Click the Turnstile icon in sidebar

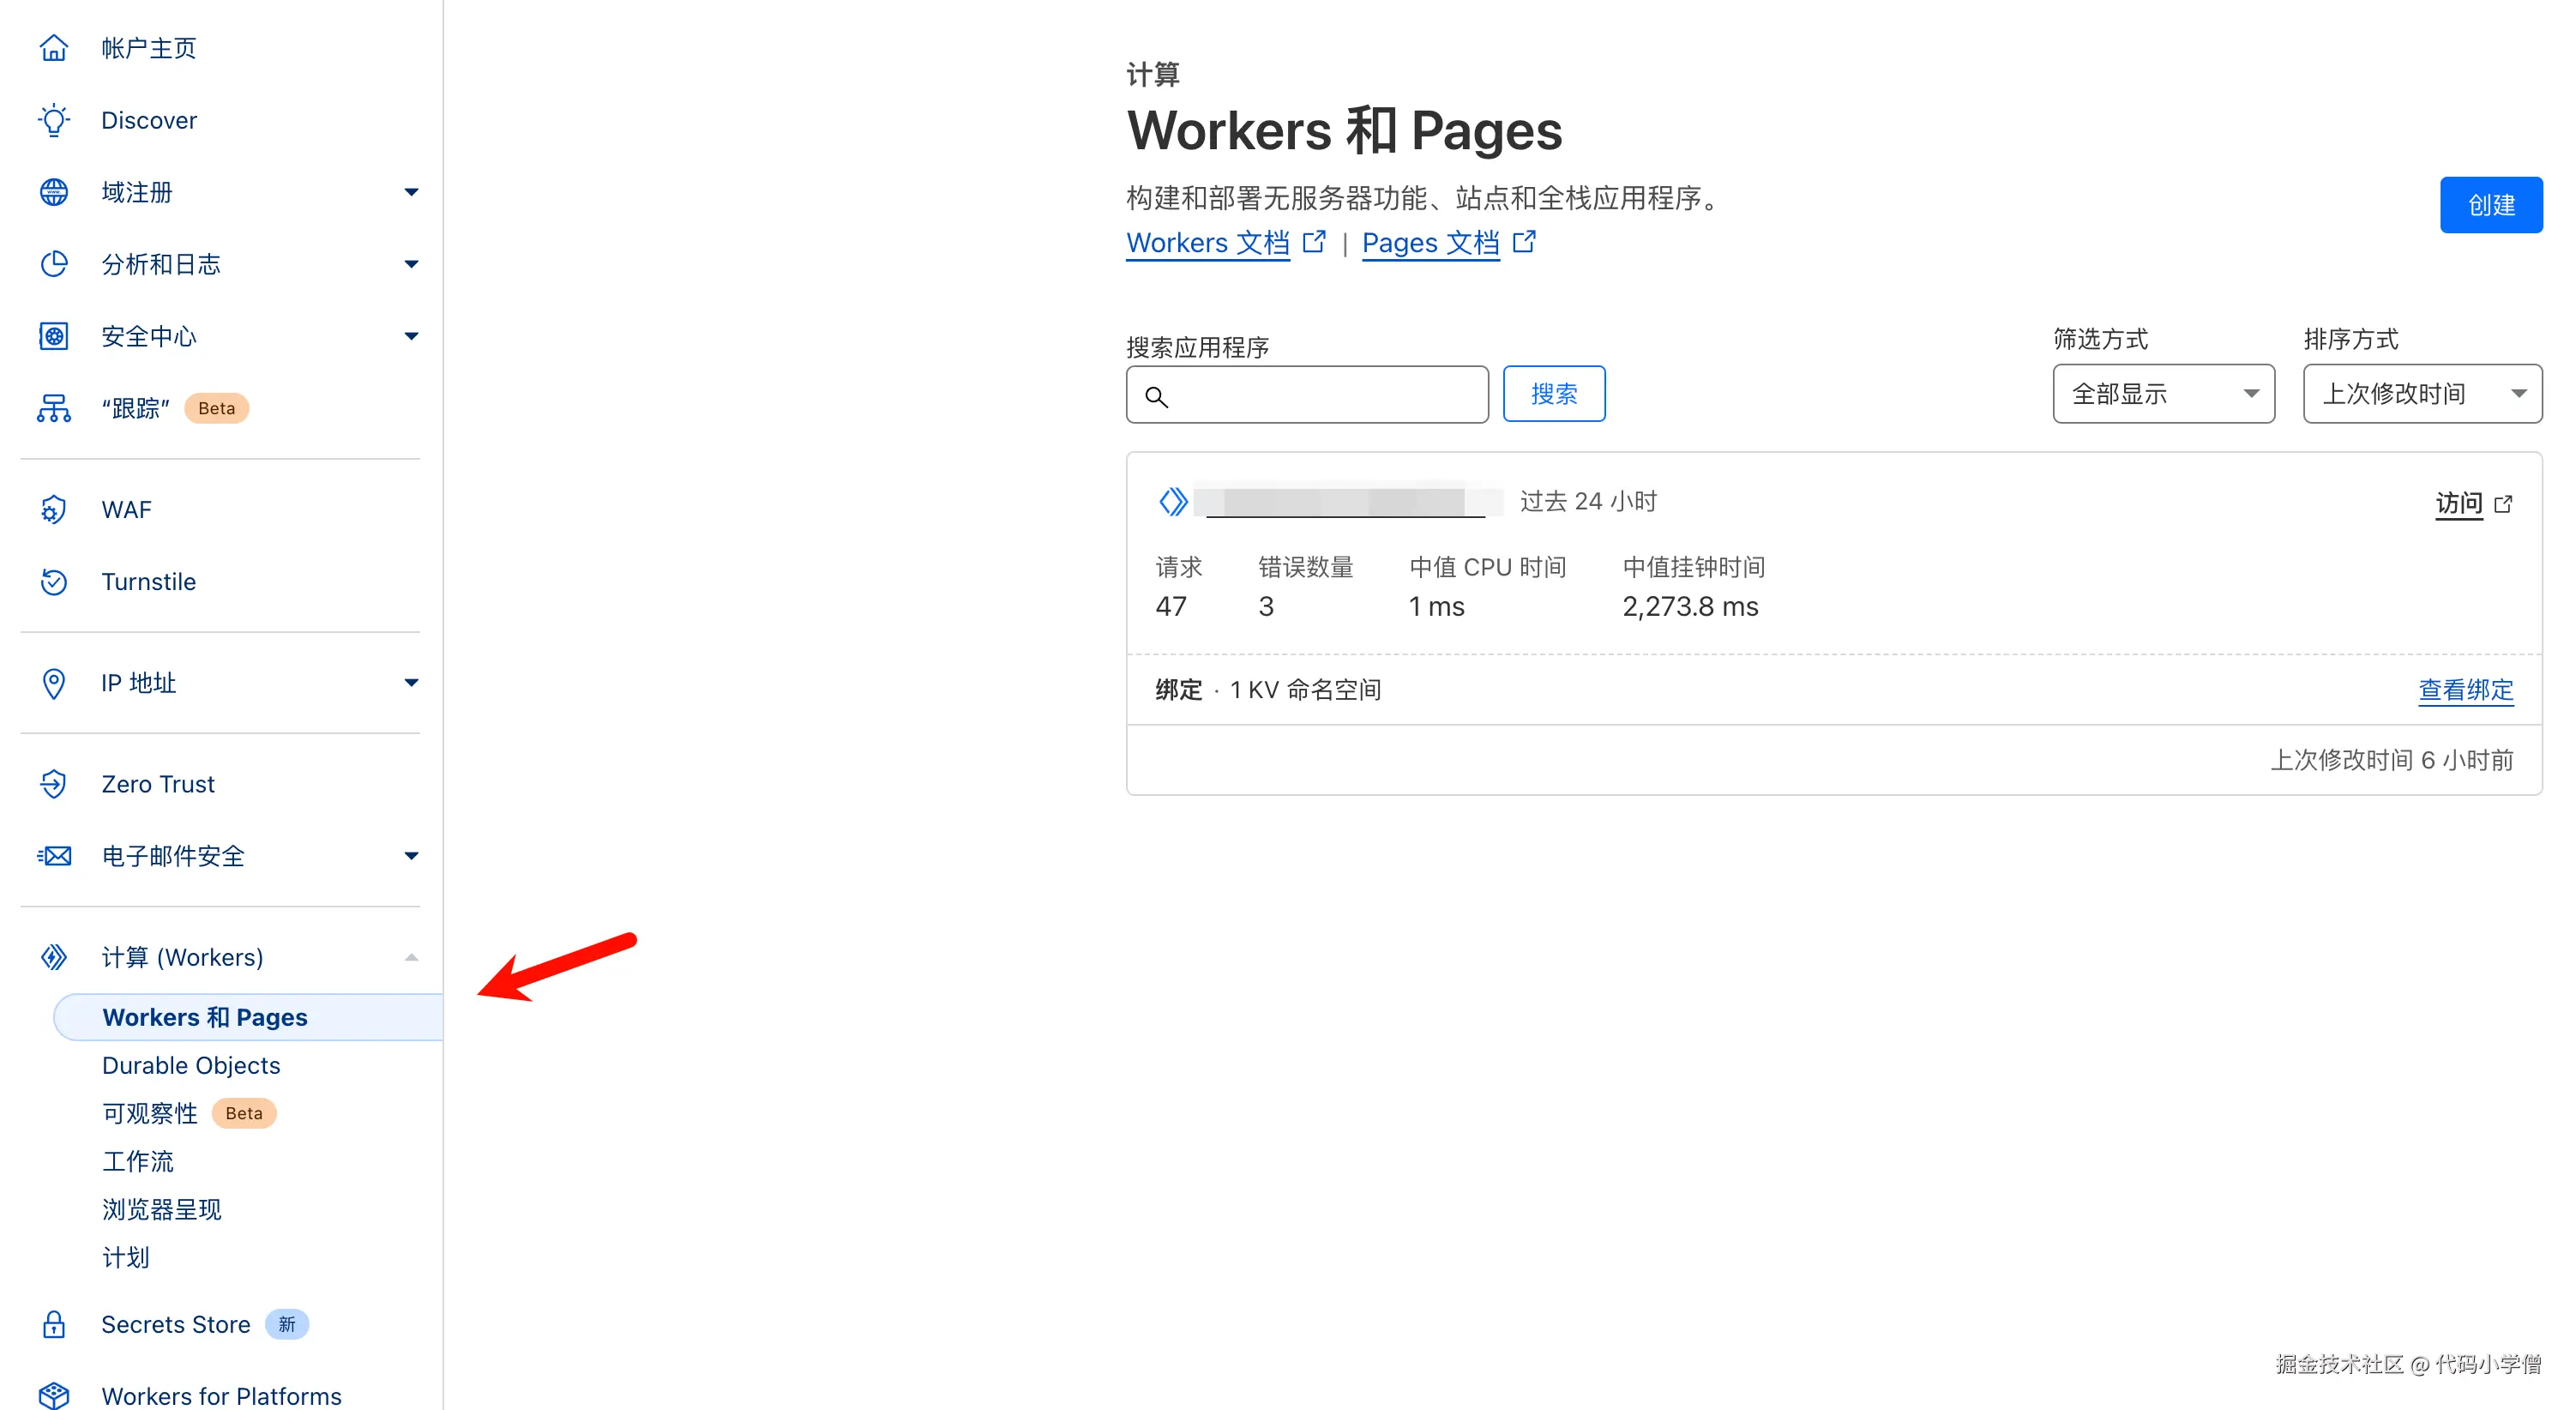pos(54,582)
